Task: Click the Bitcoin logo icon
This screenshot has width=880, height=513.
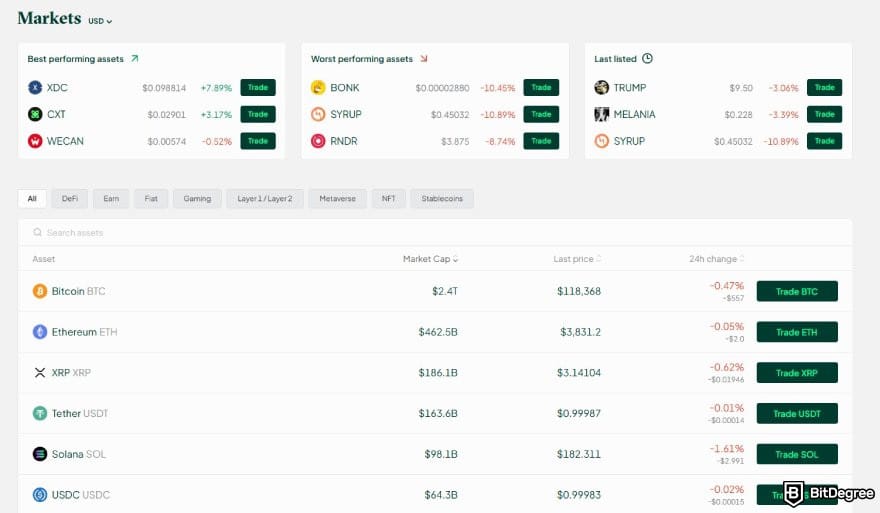Action: click(x=40, y=291)
